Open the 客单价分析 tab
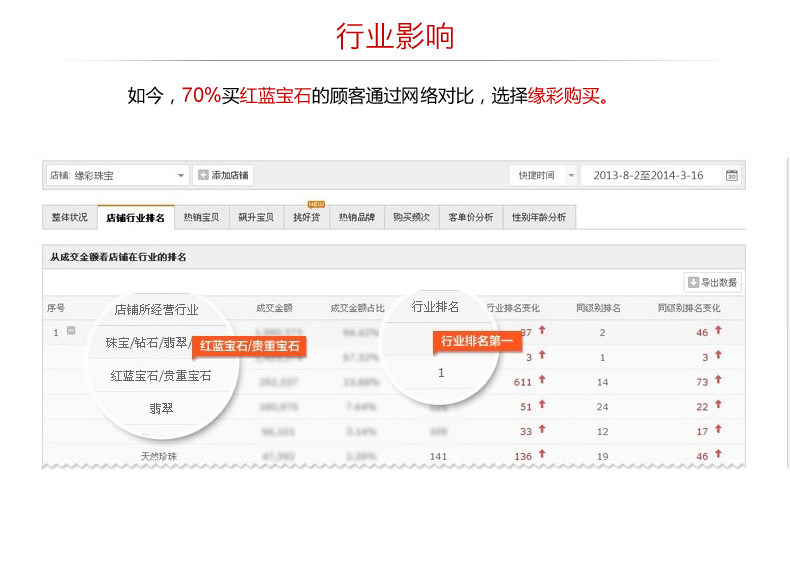790x570 pixels. click(471, 217)
